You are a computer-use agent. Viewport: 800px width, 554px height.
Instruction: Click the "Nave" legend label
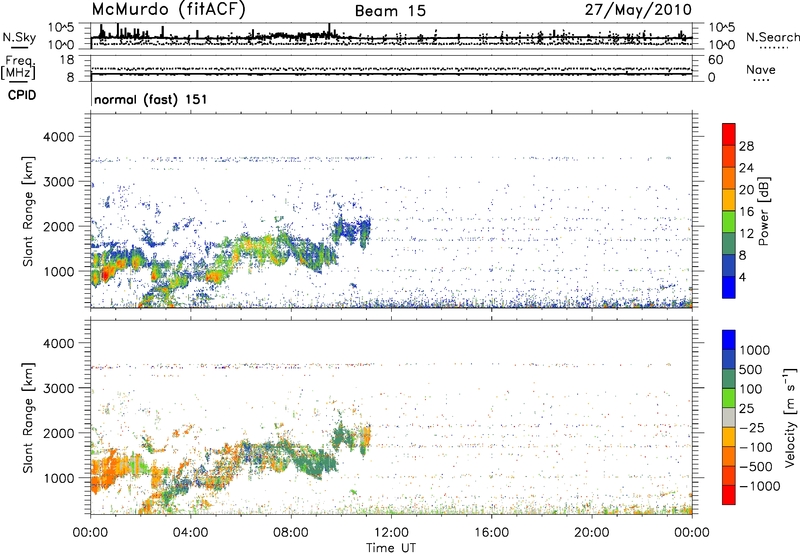tap(761, 70)
